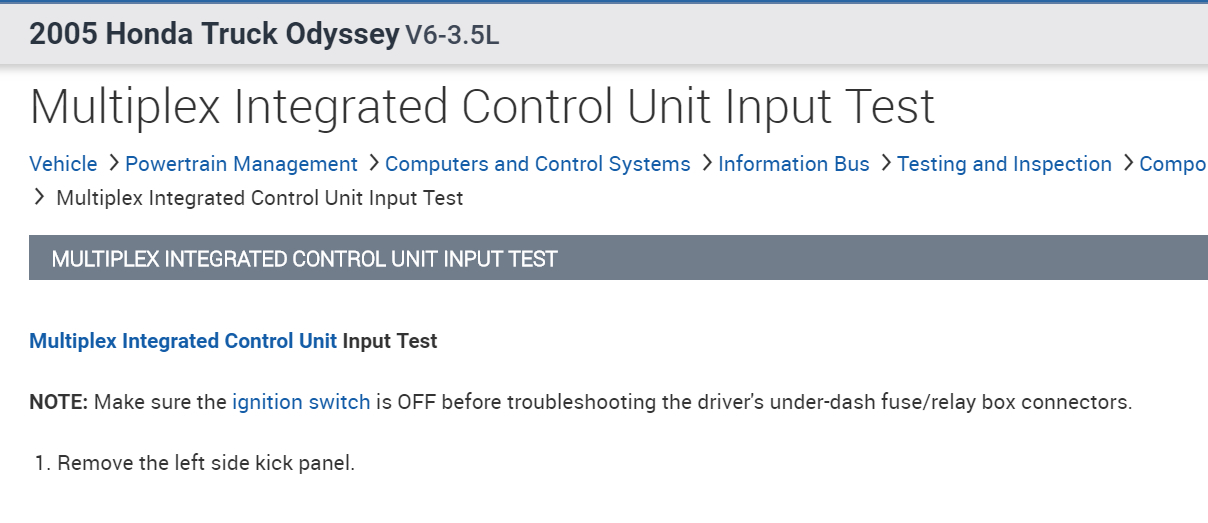Go to Computers and Control Systems
1208x523 pixels.
tap(537, 164)
